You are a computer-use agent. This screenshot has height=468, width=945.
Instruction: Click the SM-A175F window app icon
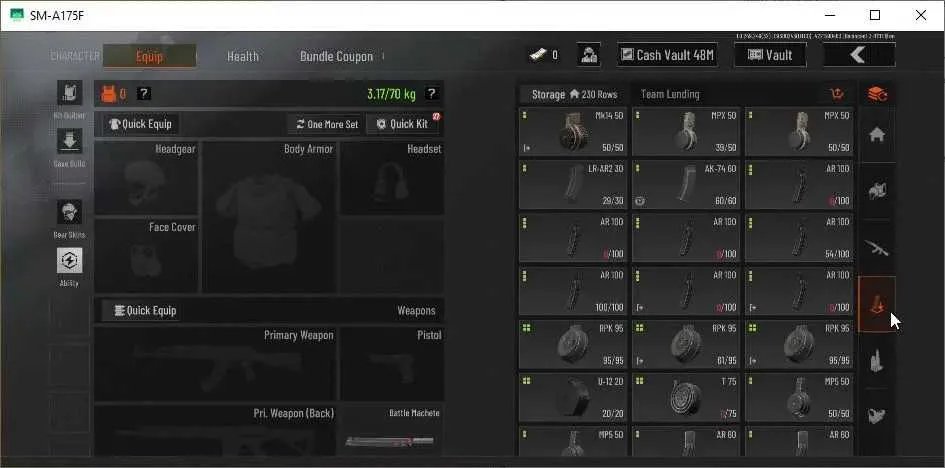click(x=17, y=15)
